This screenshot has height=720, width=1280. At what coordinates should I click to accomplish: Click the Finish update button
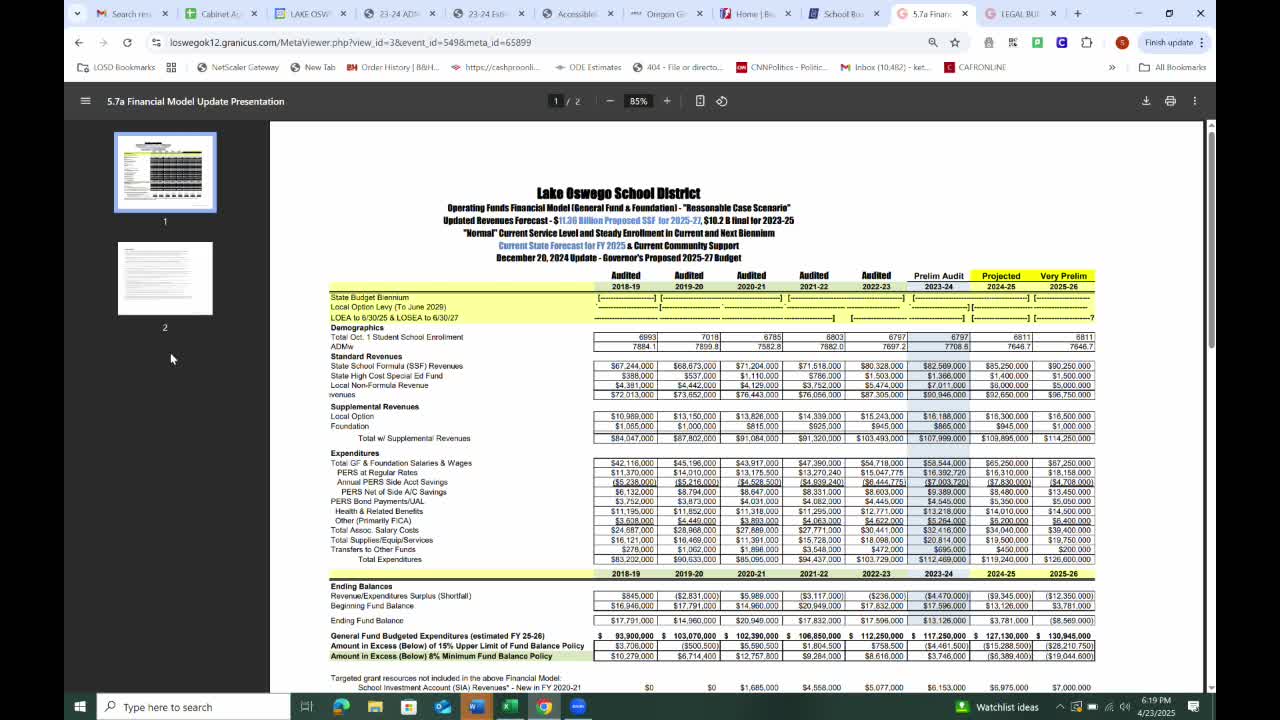[x=1168, y=42]
